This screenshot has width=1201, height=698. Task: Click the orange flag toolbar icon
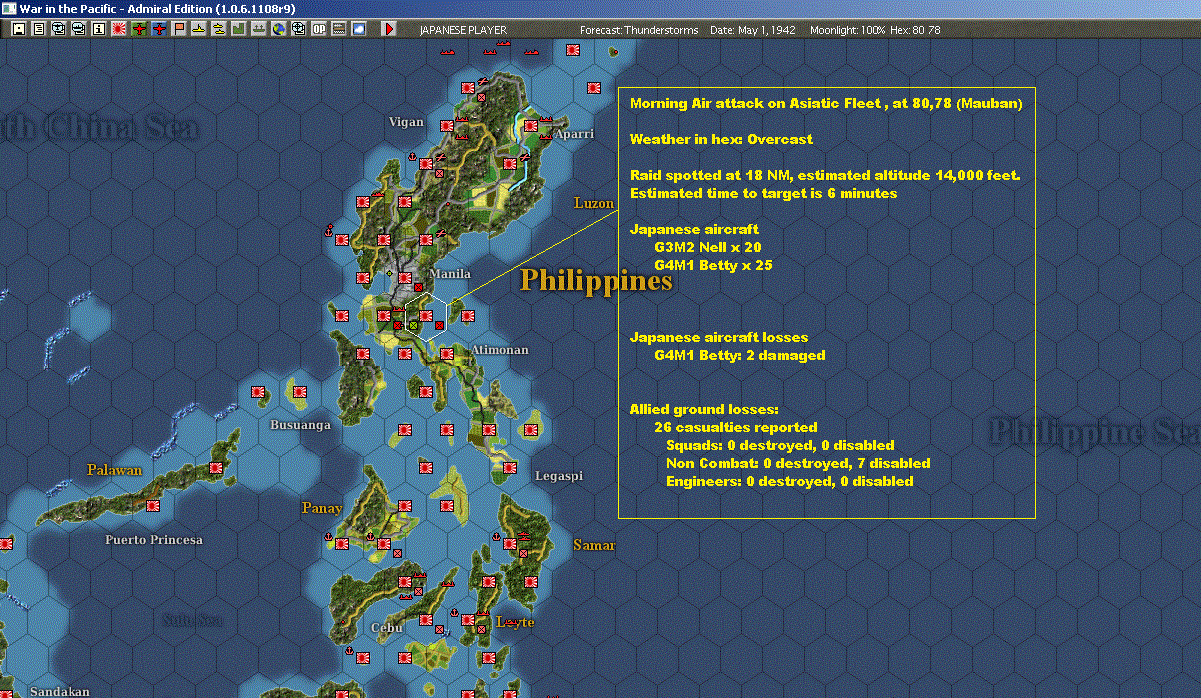click(178, 29)
